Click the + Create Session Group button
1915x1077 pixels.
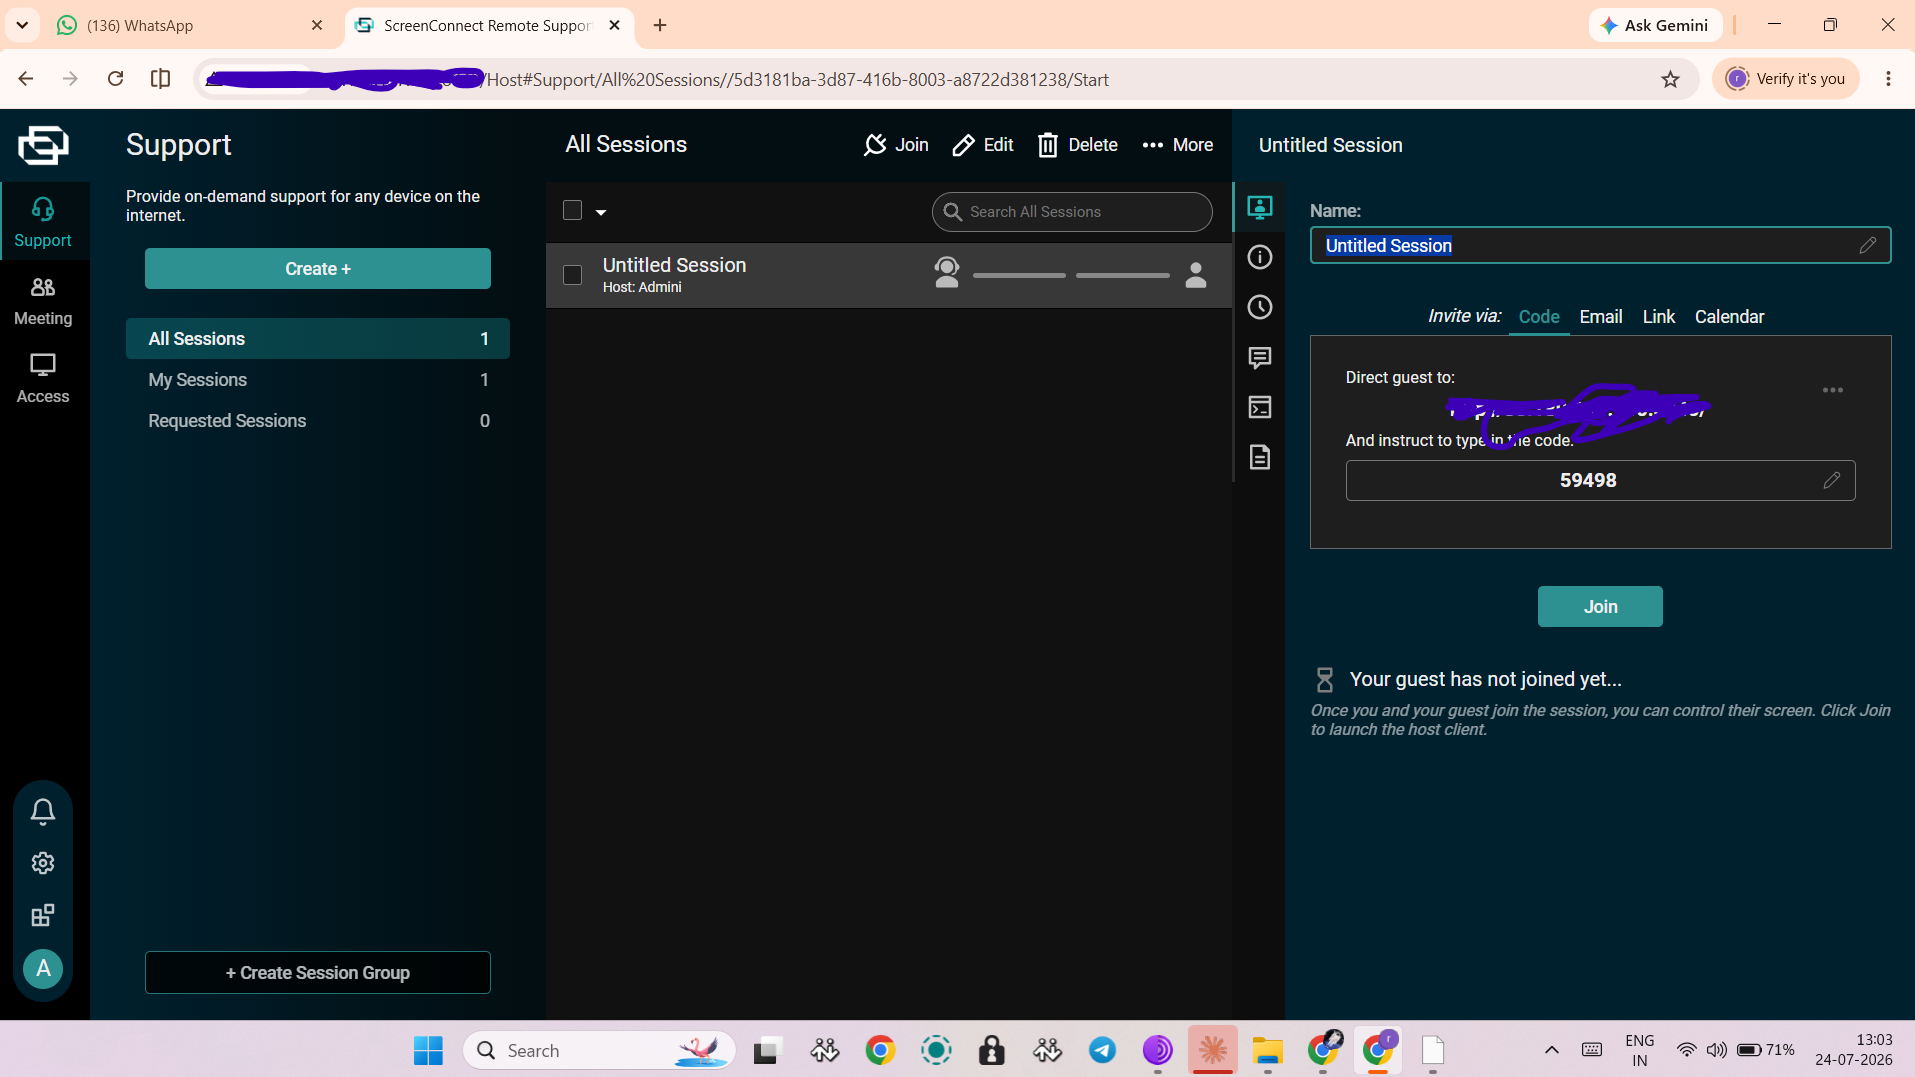(318, 973)
